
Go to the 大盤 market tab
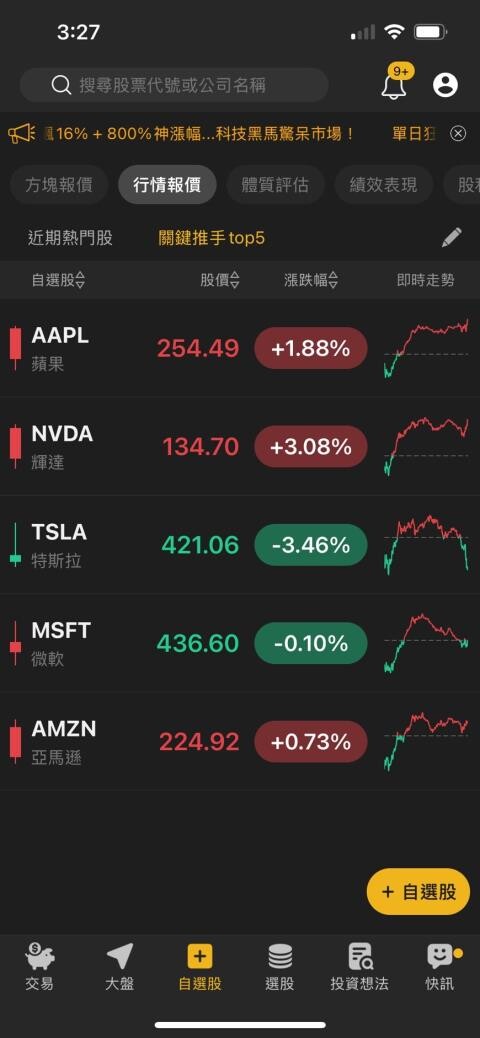tap(120, 967)
